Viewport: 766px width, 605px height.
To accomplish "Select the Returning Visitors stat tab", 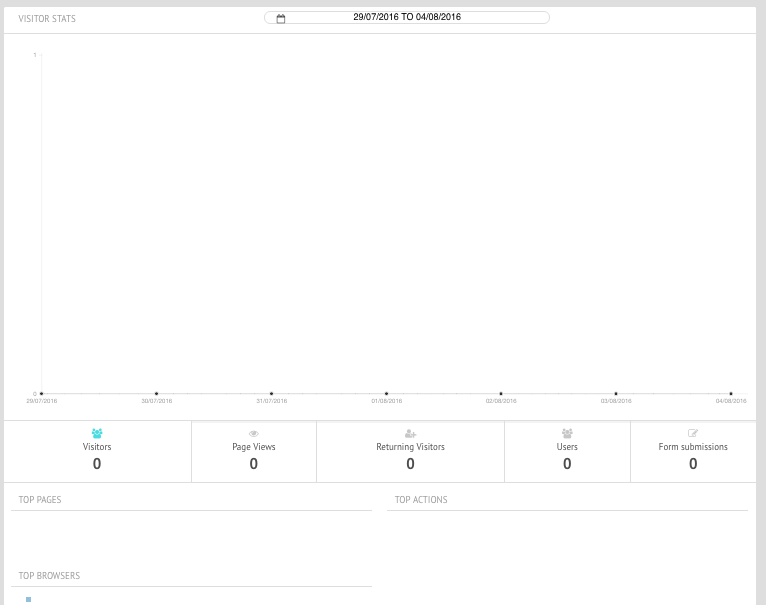I will (410, 452).
